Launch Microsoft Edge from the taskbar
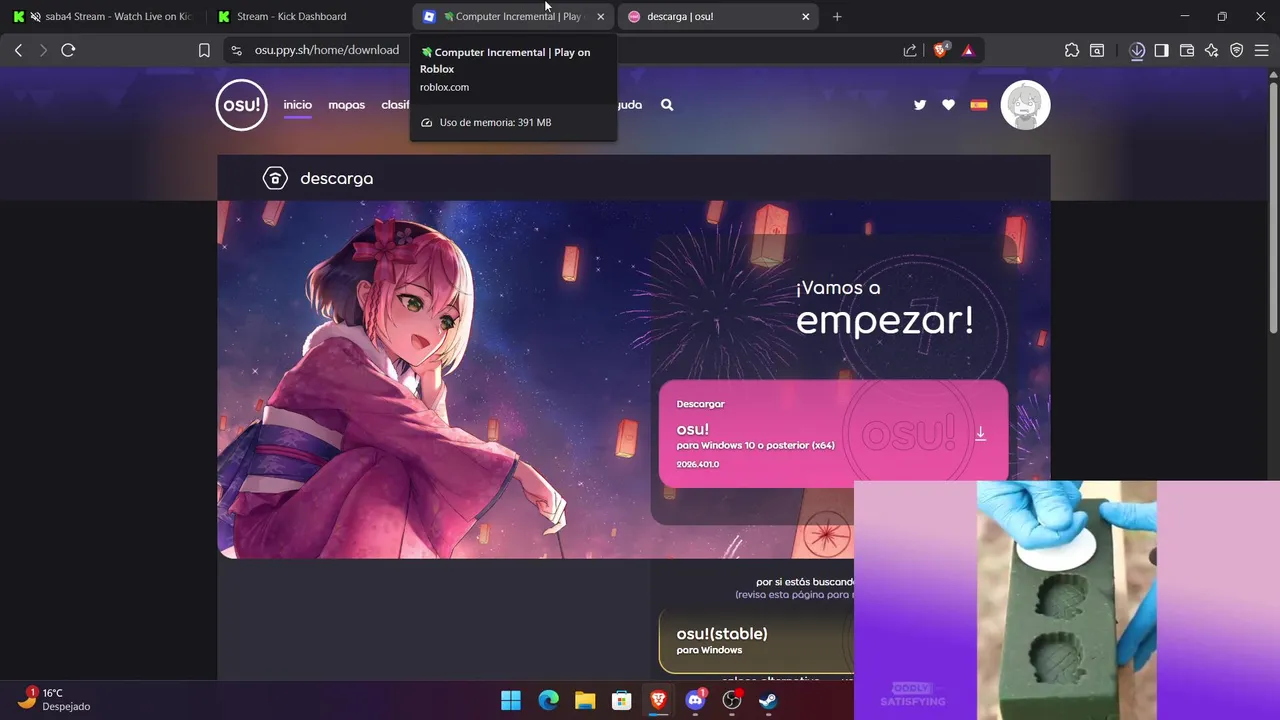1280x720 pixels. 548,700
